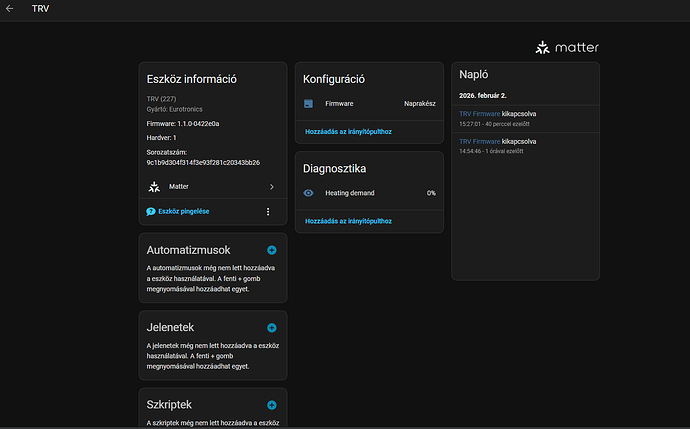690x429 pixels.
Task: Select the Heating demand sensor label
Action: coord(350,192)
